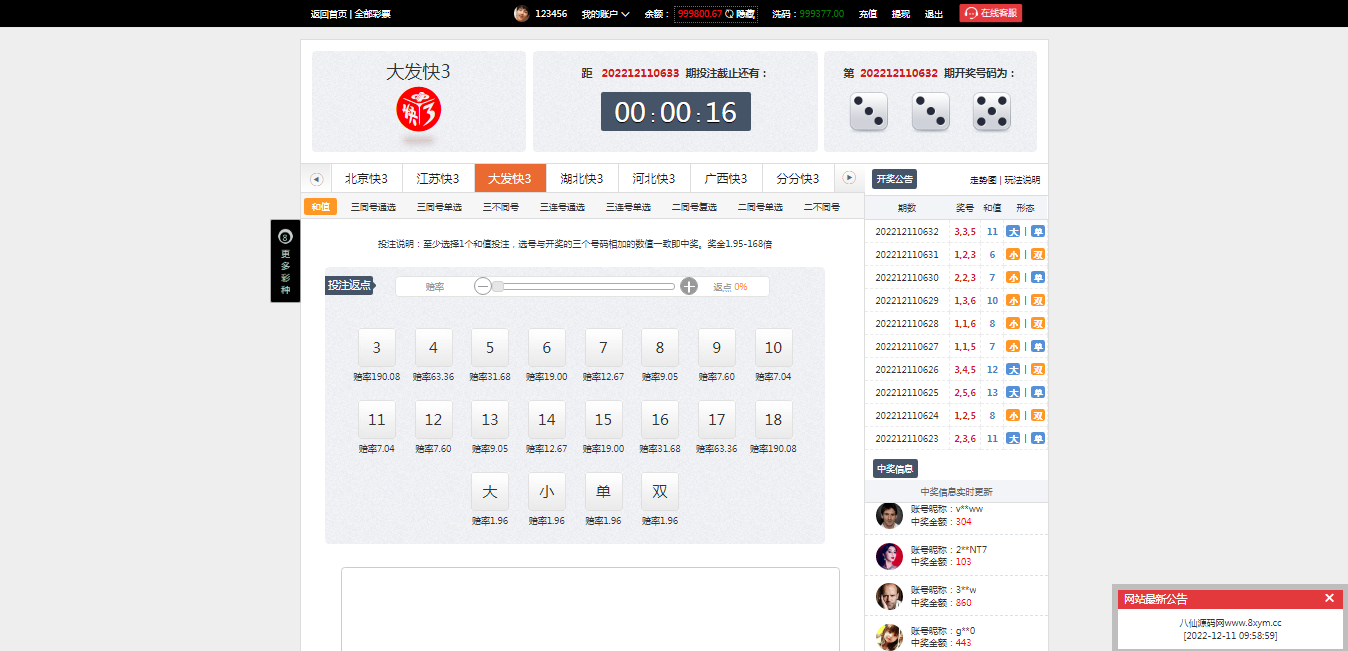Image resolution: width=1348 pixels, height=651 pixels.
Task: Open the 全部彩票 link
Action: 372,14
